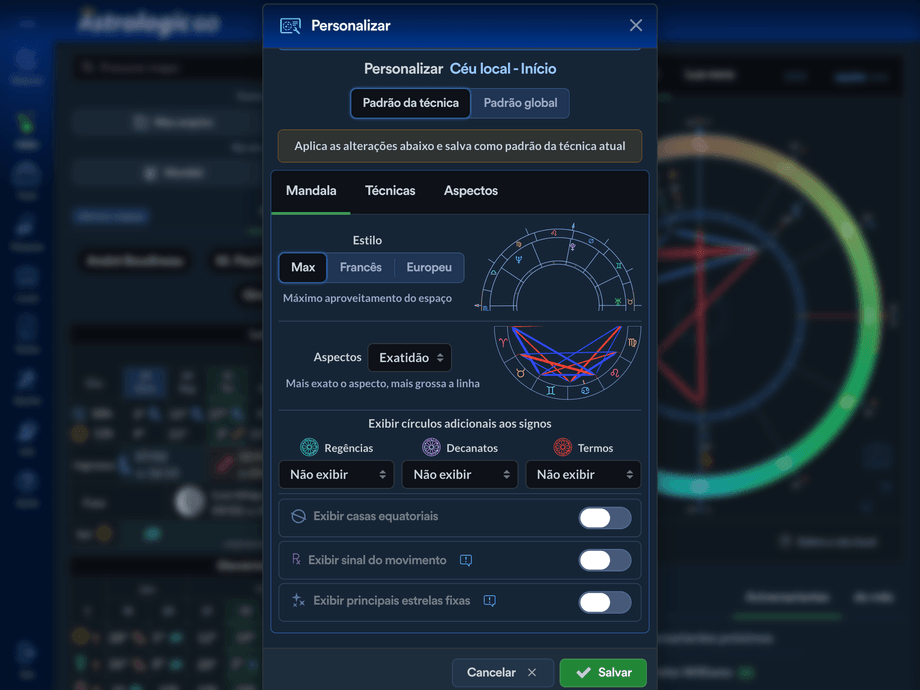
Task: Click the heading "Exibir círculos adicionais aos signos"
Action: (x=460, y=424)
